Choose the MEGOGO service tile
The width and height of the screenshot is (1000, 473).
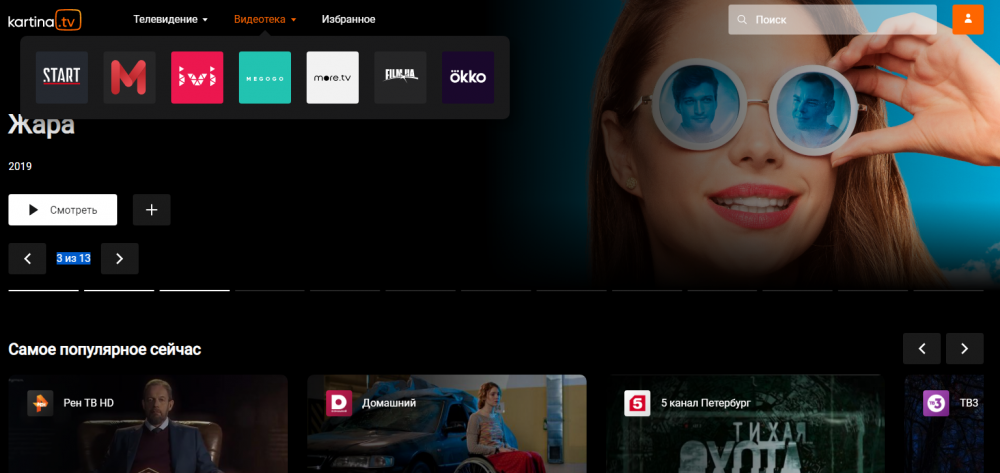[x=265, y=78]
